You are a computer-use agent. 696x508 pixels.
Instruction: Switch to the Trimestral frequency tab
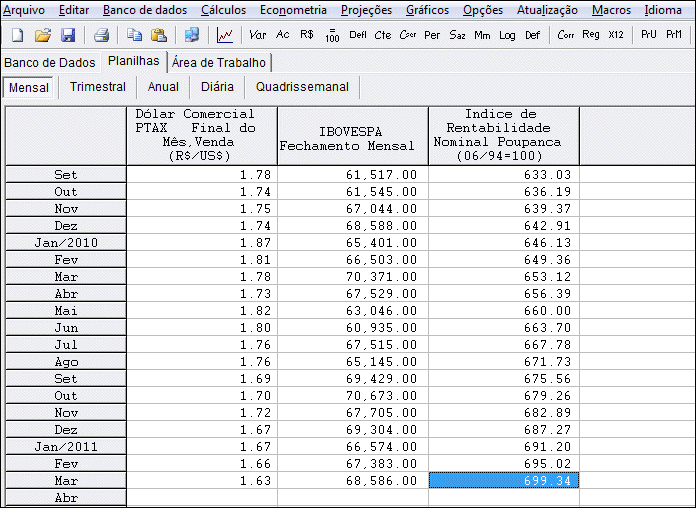(98, 87)
